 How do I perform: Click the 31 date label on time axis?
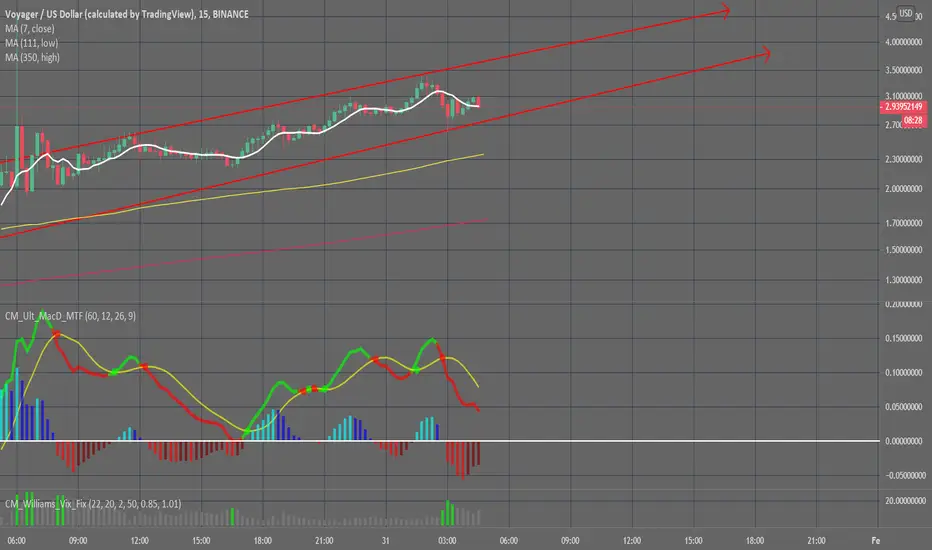click(386, 540)
